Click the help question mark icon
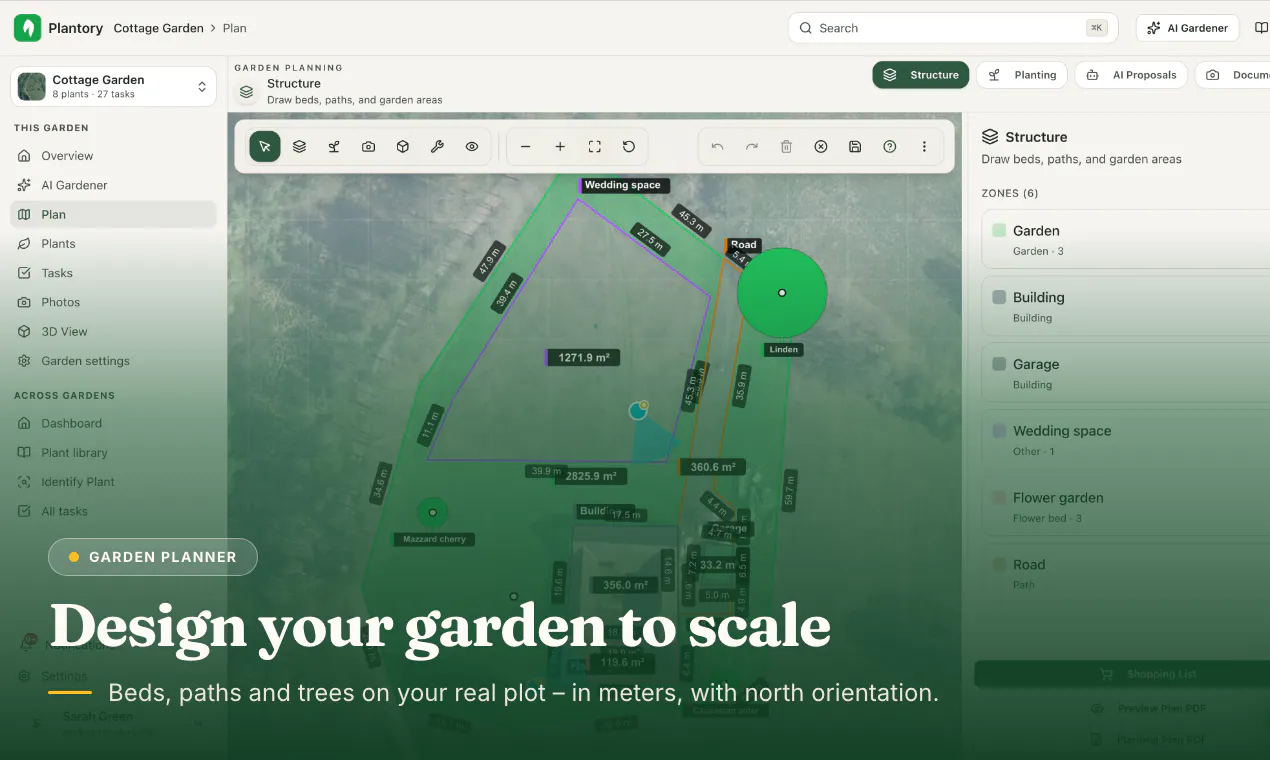The image size is (1270, 760). pyautogui.click(x=890, y=146)
